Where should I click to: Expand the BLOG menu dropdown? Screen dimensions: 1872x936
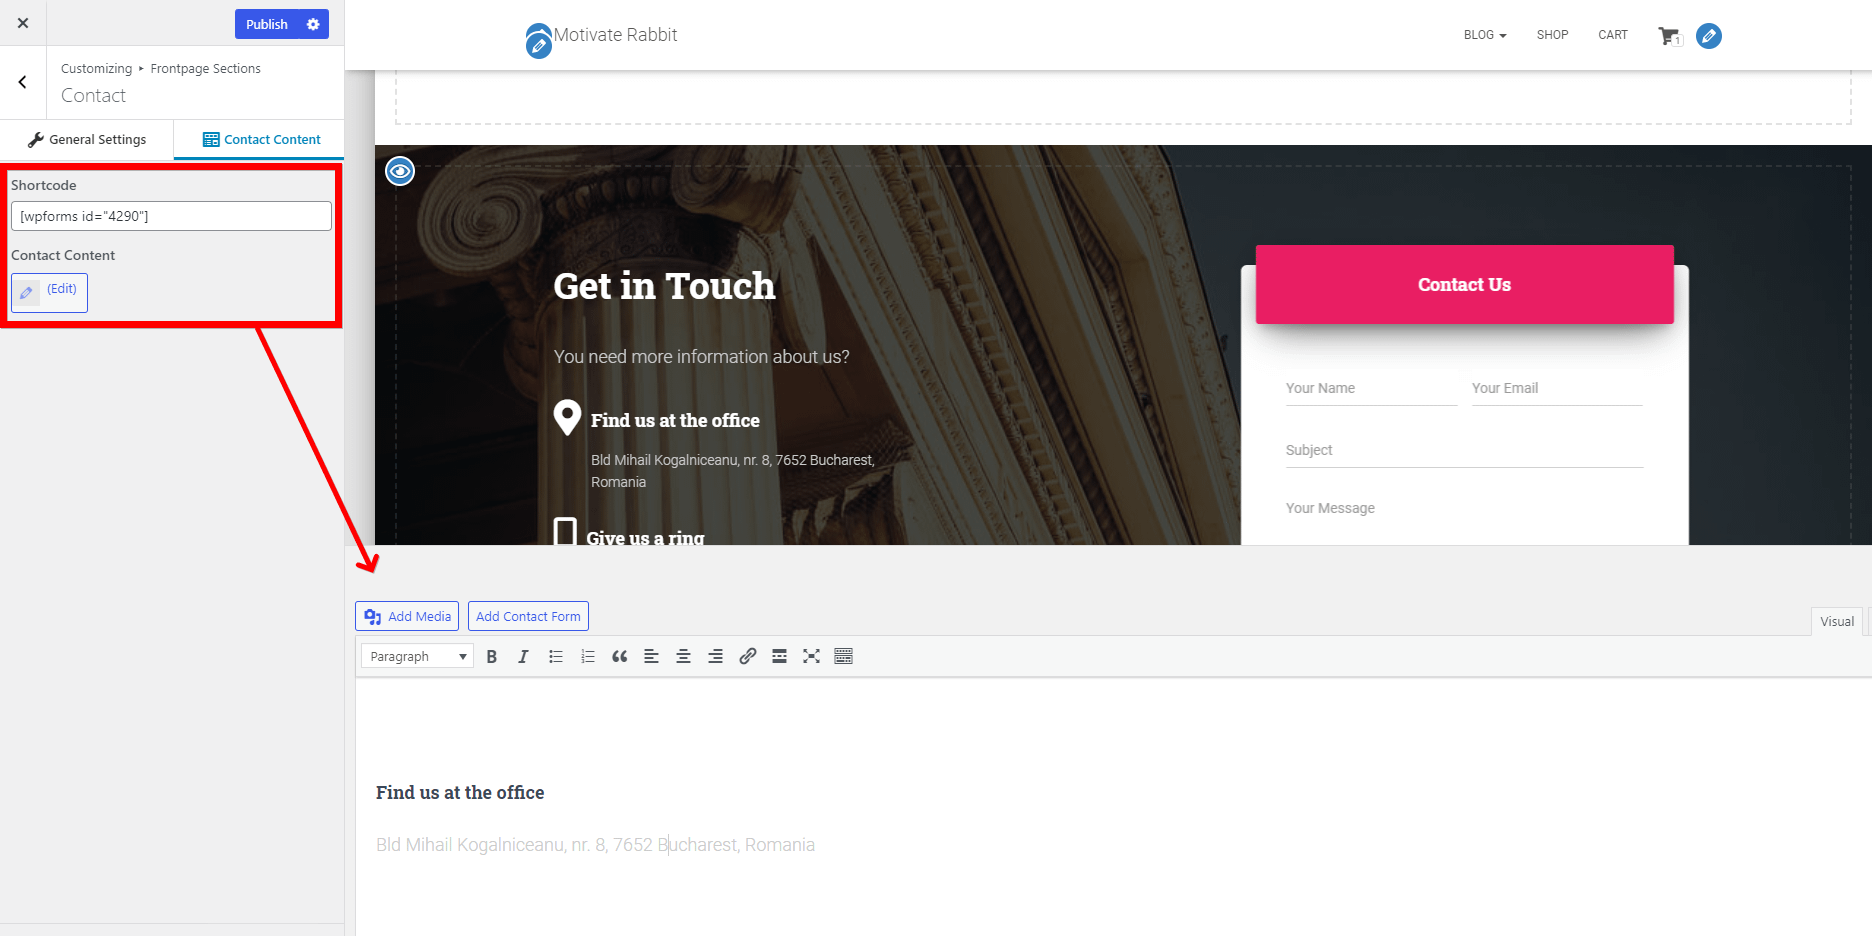tap(1484, 35)
